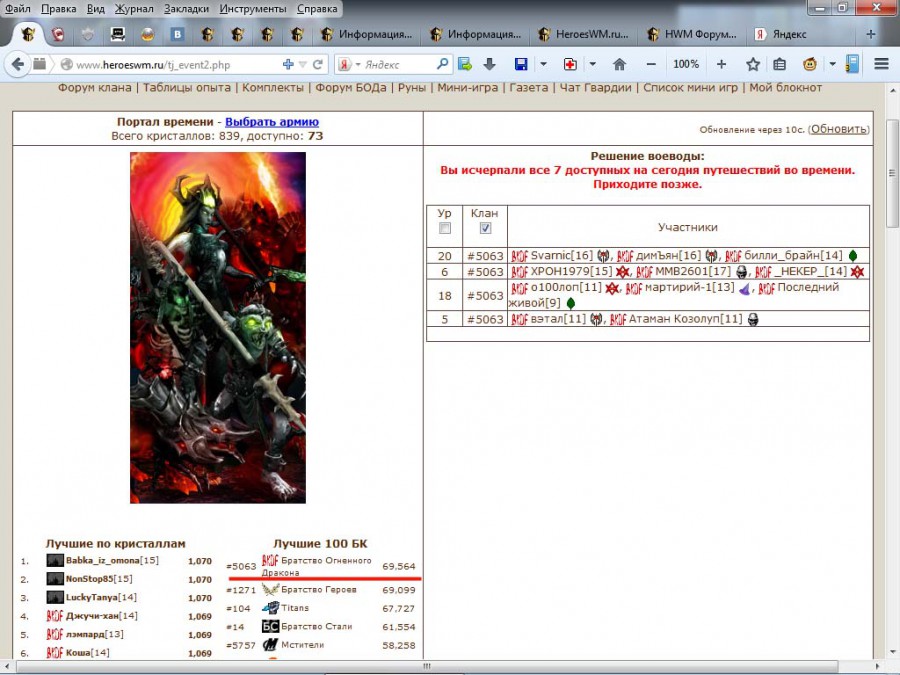
Task: Expand dropdown beside the save icon
Action: click(543, 64)
